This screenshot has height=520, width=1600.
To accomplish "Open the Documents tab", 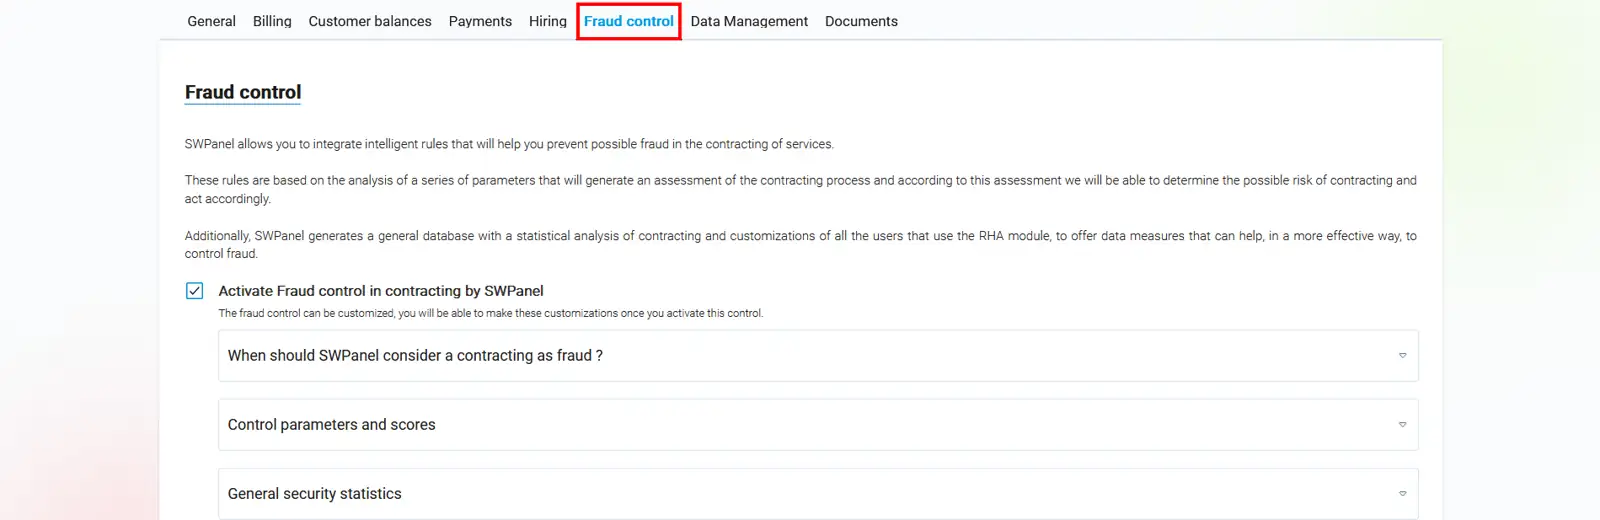I will (x=861, y=21).
